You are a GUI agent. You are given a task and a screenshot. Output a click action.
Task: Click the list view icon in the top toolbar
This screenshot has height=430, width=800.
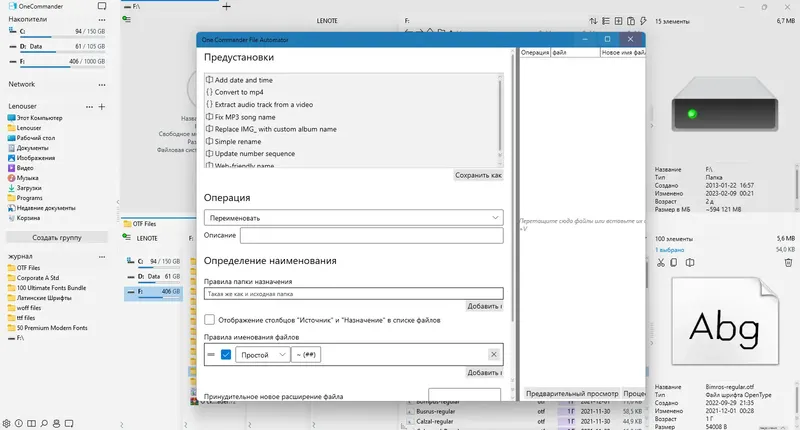click(x=606, y=21)
